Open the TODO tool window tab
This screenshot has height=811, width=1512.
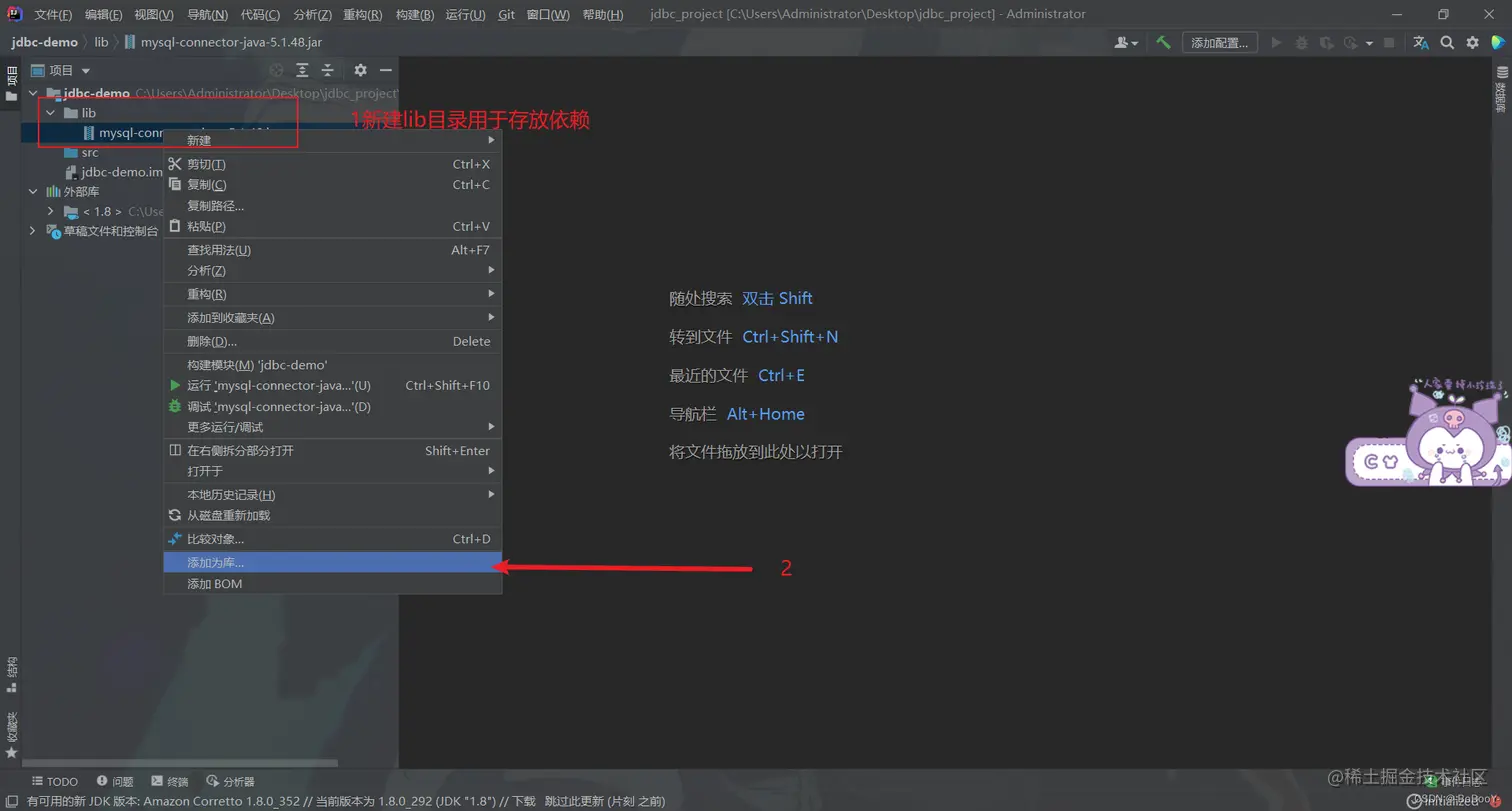[x=54, y=781]
